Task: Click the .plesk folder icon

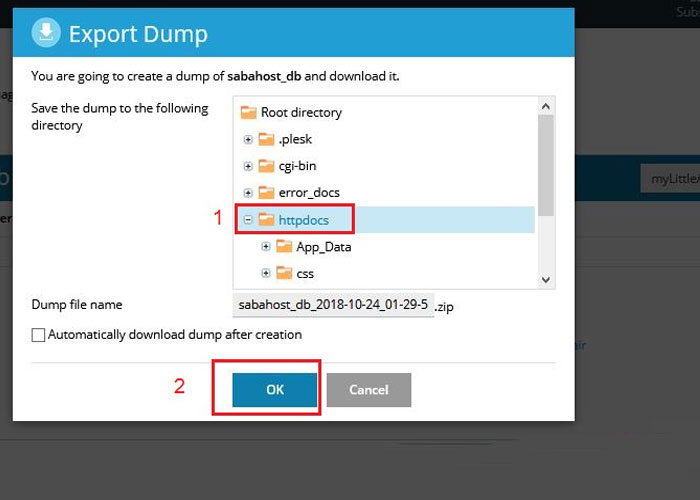Action: click(266, 139)
